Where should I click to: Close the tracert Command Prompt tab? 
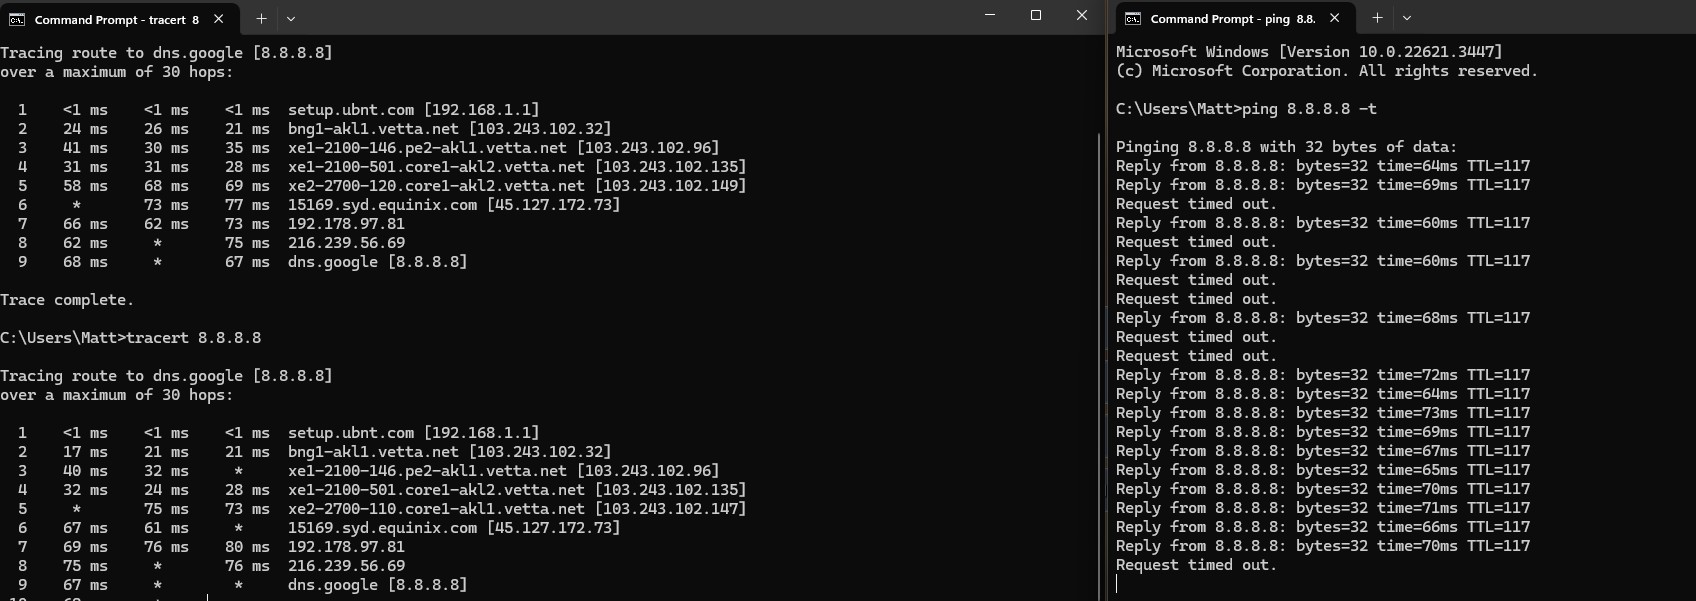click(x=218, y=19)
